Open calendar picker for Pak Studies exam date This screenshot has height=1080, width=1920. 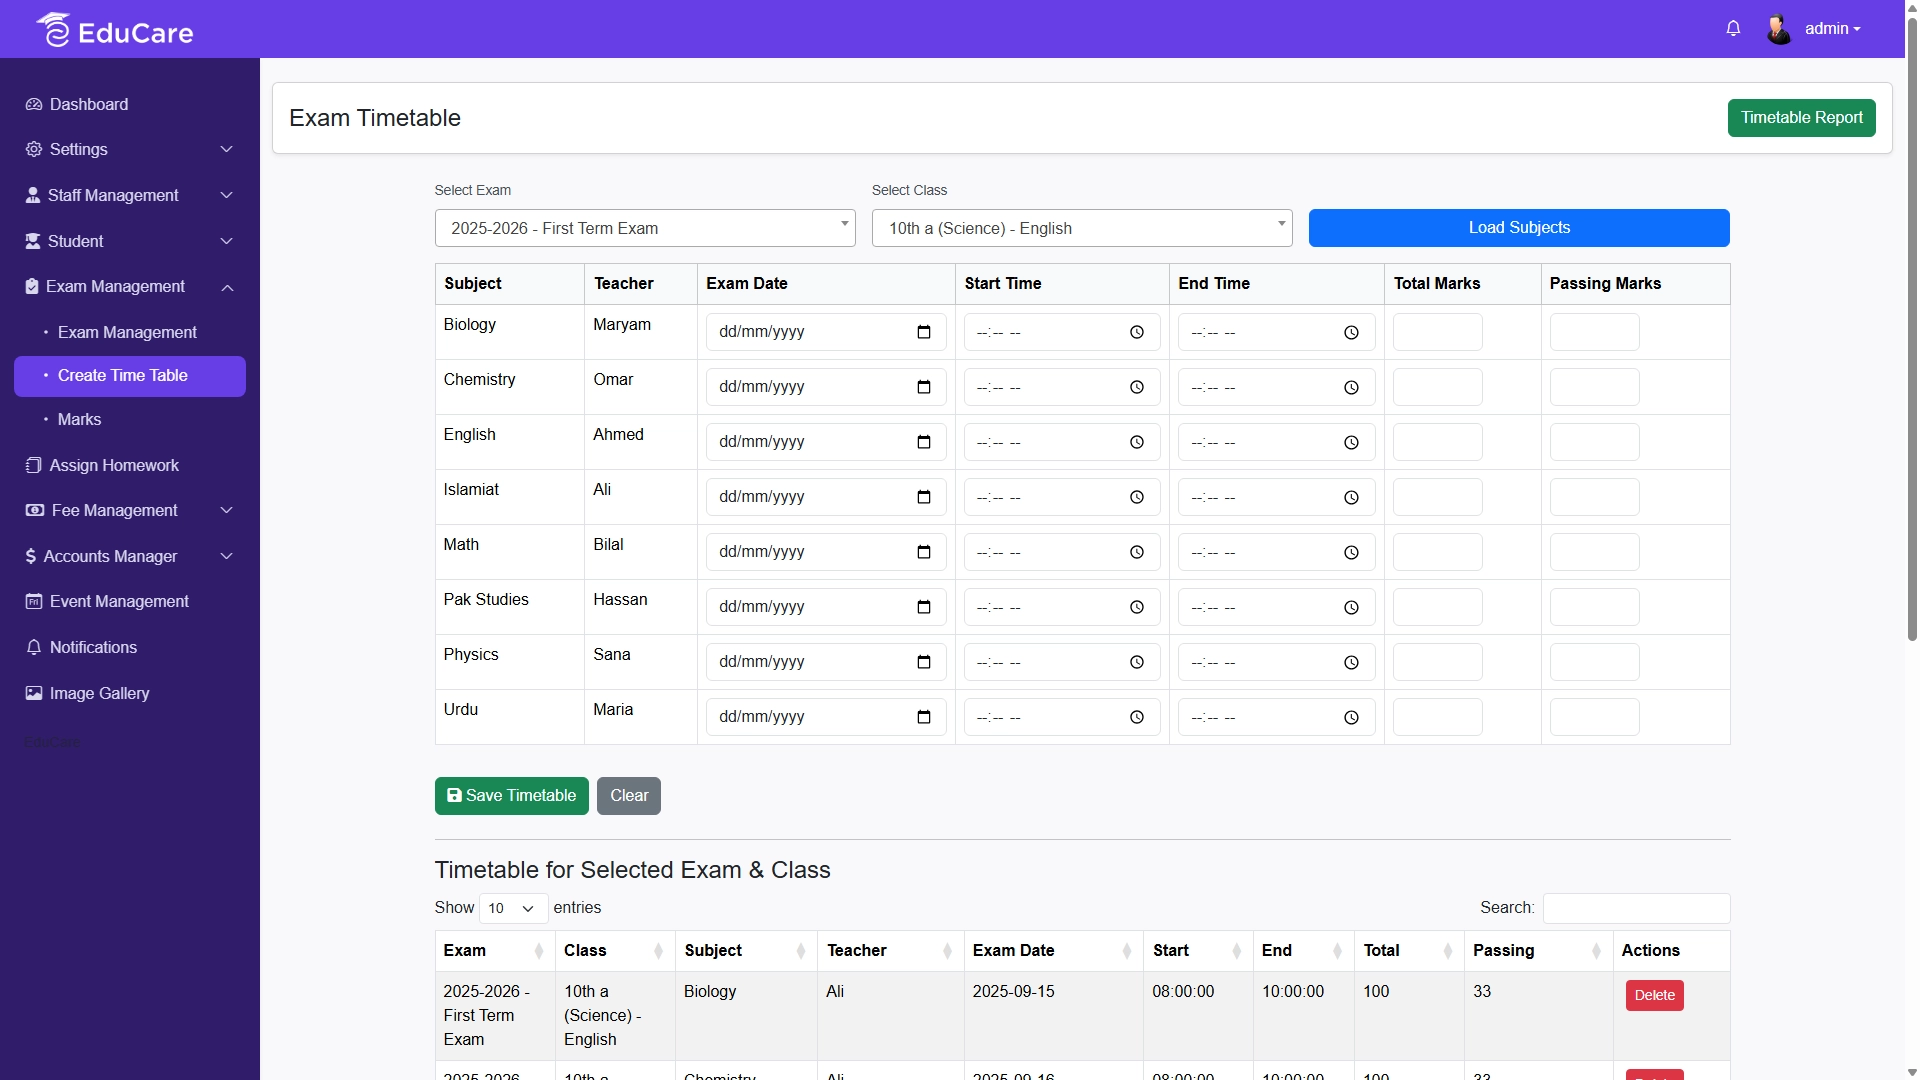pos(924,607)
